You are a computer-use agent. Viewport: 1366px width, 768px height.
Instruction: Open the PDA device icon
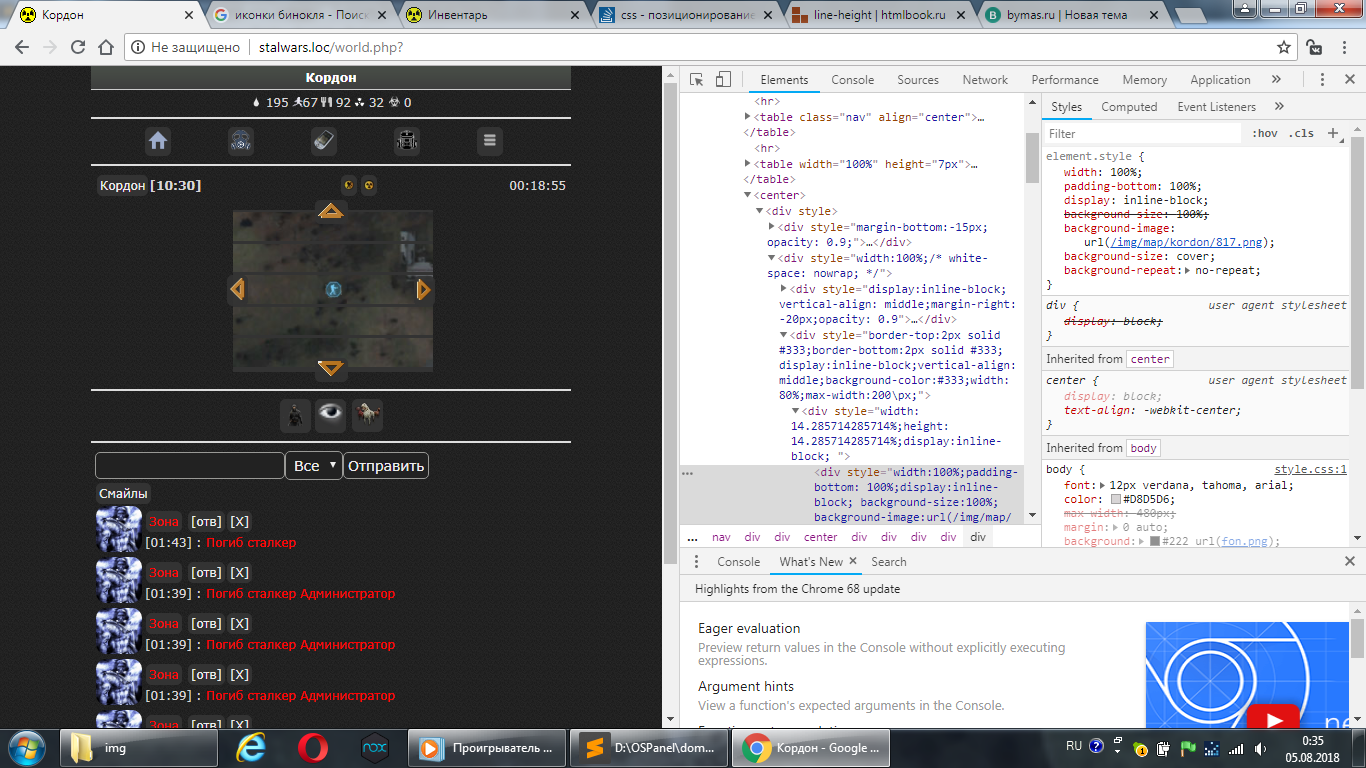(x=324, y=141)
